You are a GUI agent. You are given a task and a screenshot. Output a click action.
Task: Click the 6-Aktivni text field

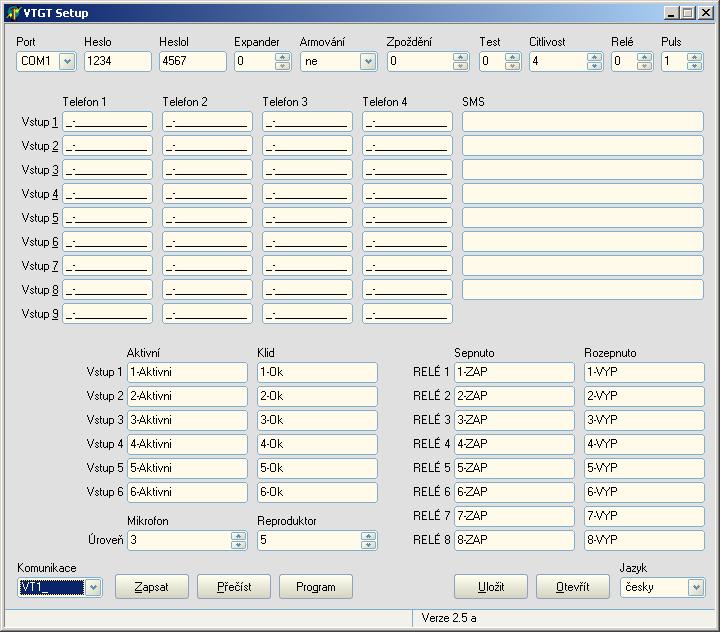pyautogui.click(x=187, y=492)
